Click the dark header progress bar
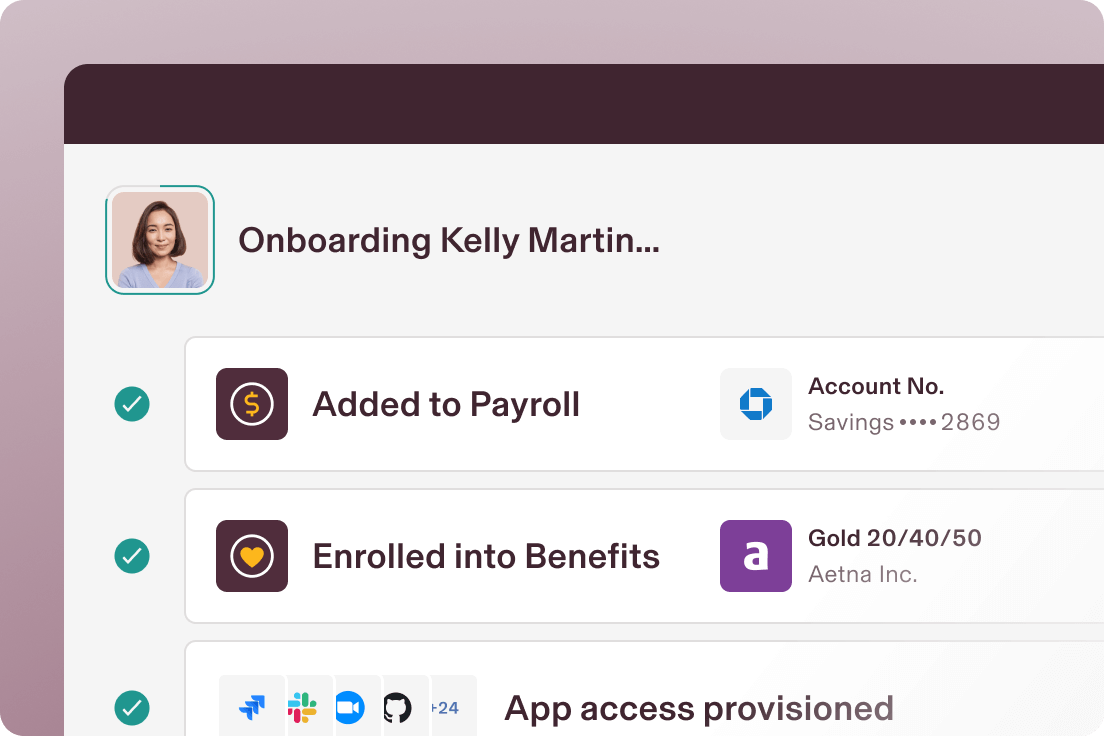This screenshot has width=1104, height=736. click(x=584, y=103)
